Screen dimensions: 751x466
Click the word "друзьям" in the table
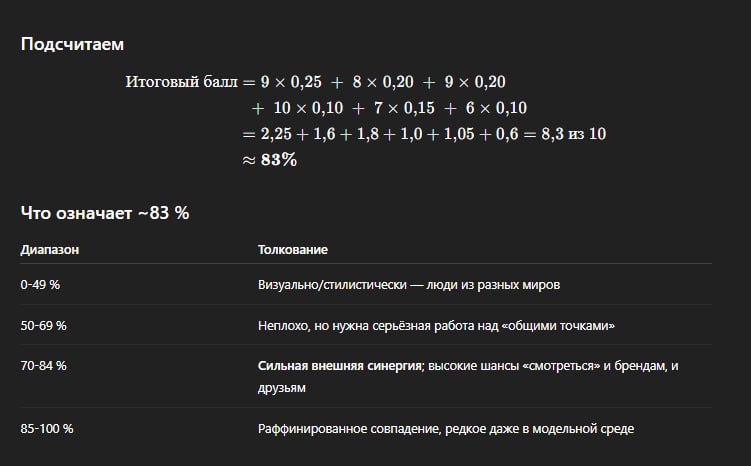click(282, 388)
